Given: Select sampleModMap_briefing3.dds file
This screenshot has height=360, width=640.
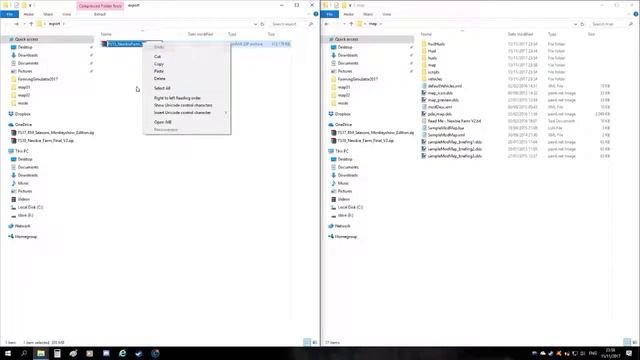Looking at the screenshot, I should [455, 156].
